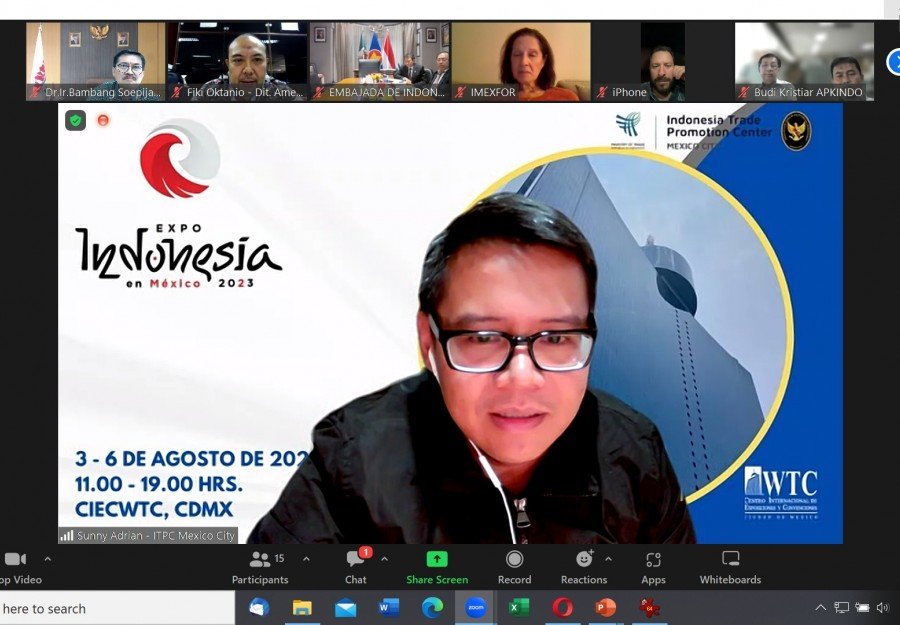Click the red recording indicator icon
Viewport: 900px width, 625px height.
[103, 121]
